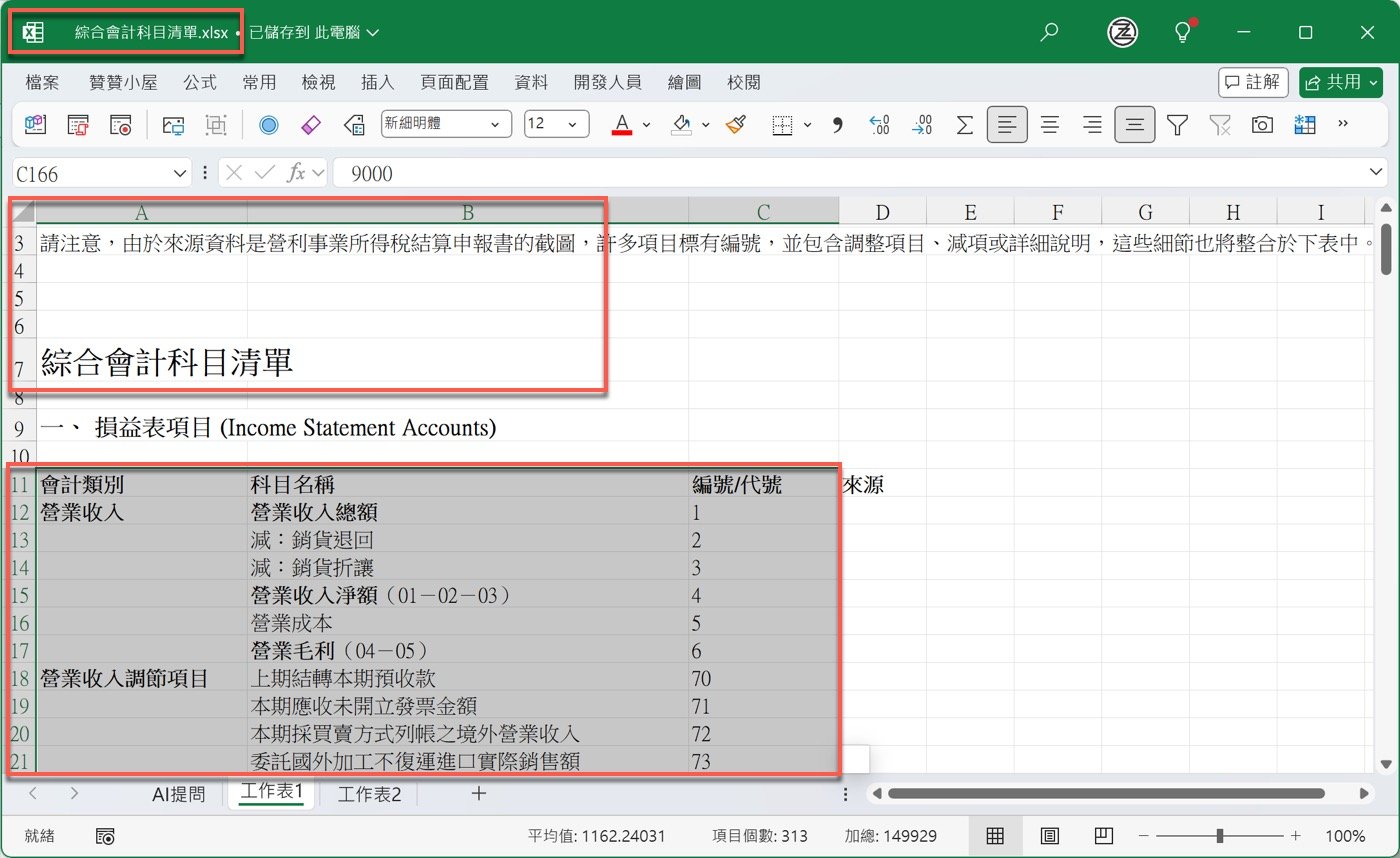The width and height of the screenshot is (1400, 858).
Task: Switch to page layout view in status bar
Action: coord(1051,836)
